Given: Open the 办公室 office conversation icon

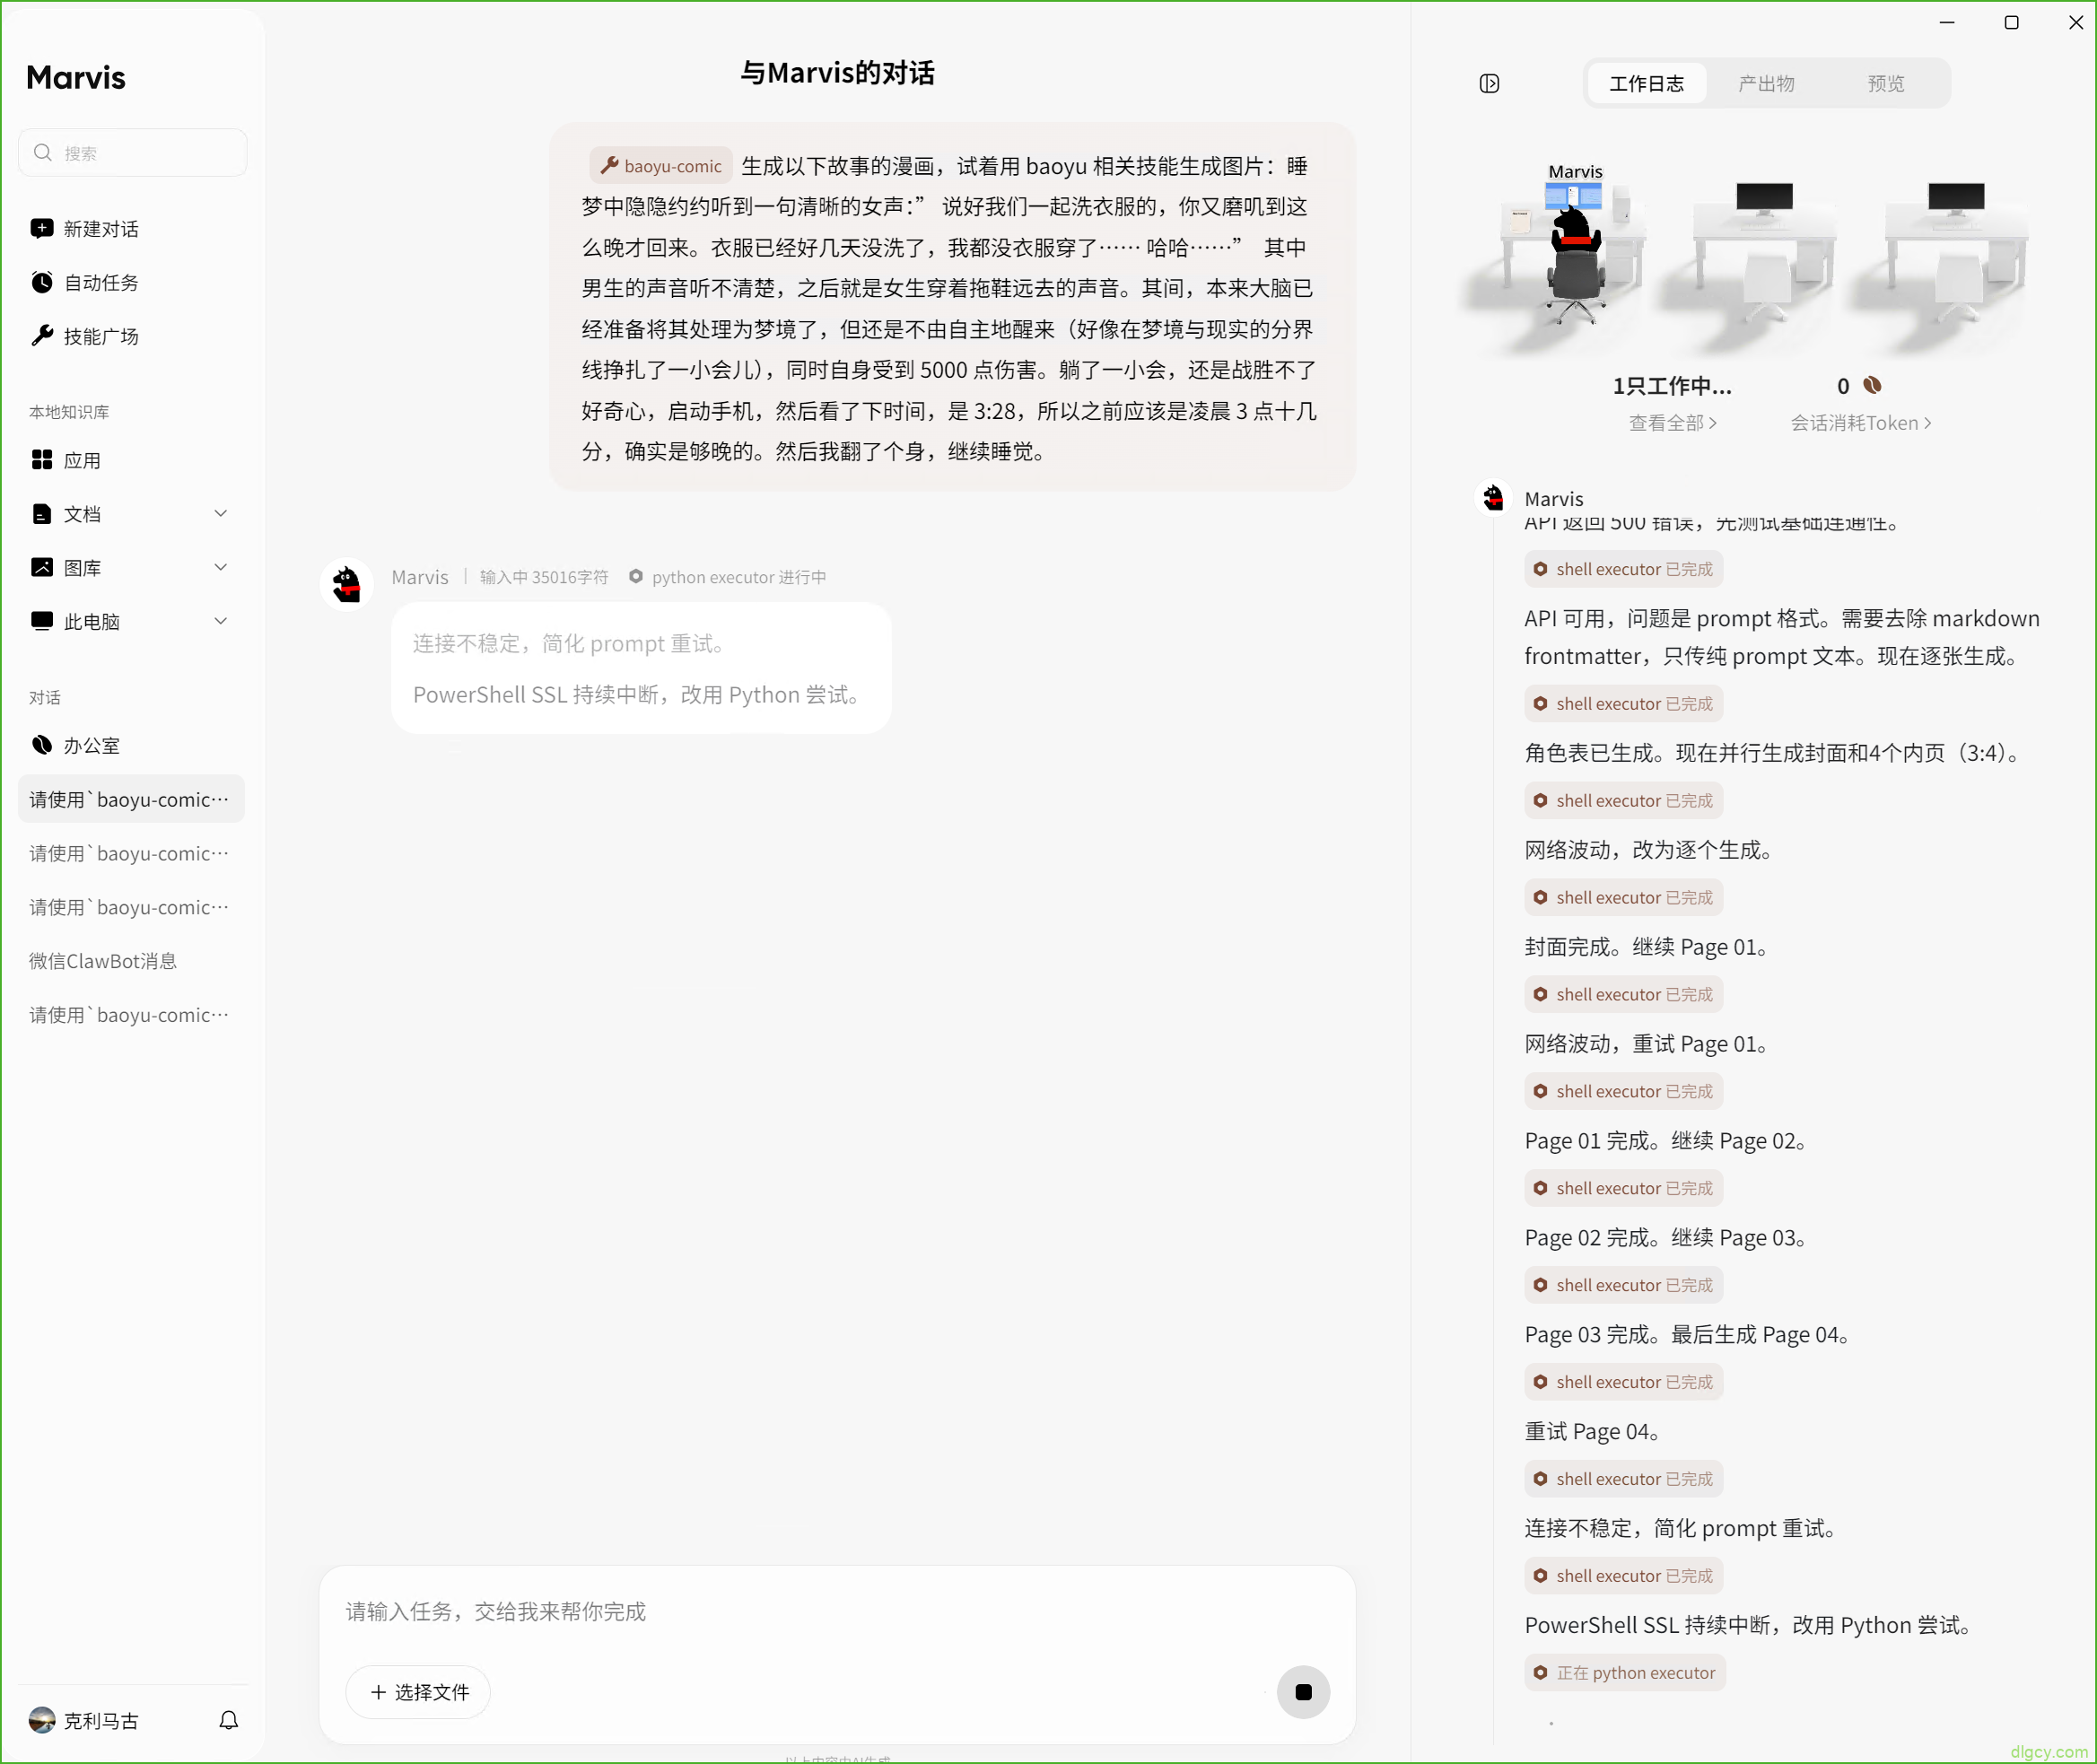Looking at the screenshot, I should [42, 745].
